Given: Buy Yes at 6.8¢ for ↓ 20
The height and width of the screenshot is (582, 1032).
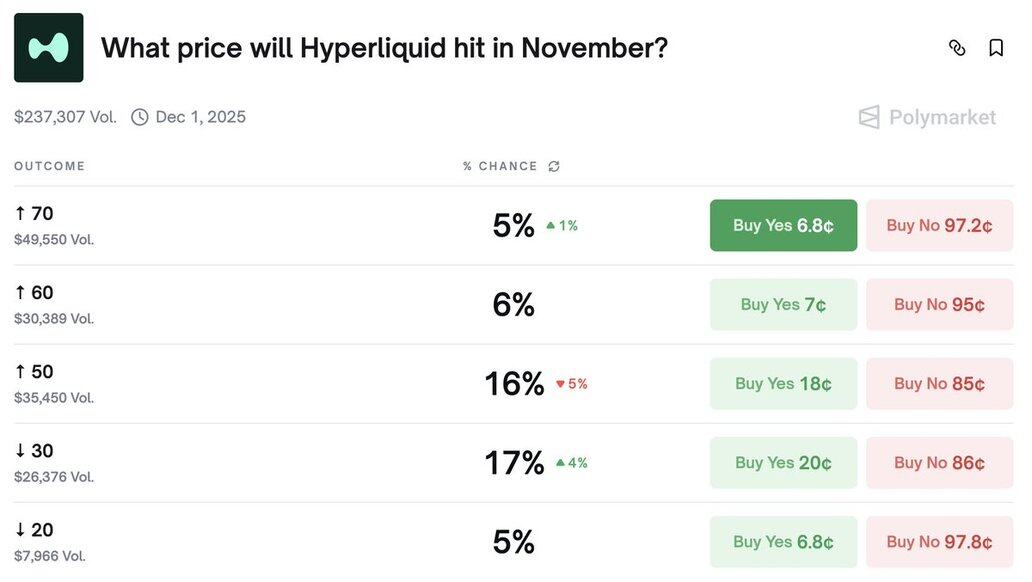Looking at the screenshot, I should tap(783, 542).
